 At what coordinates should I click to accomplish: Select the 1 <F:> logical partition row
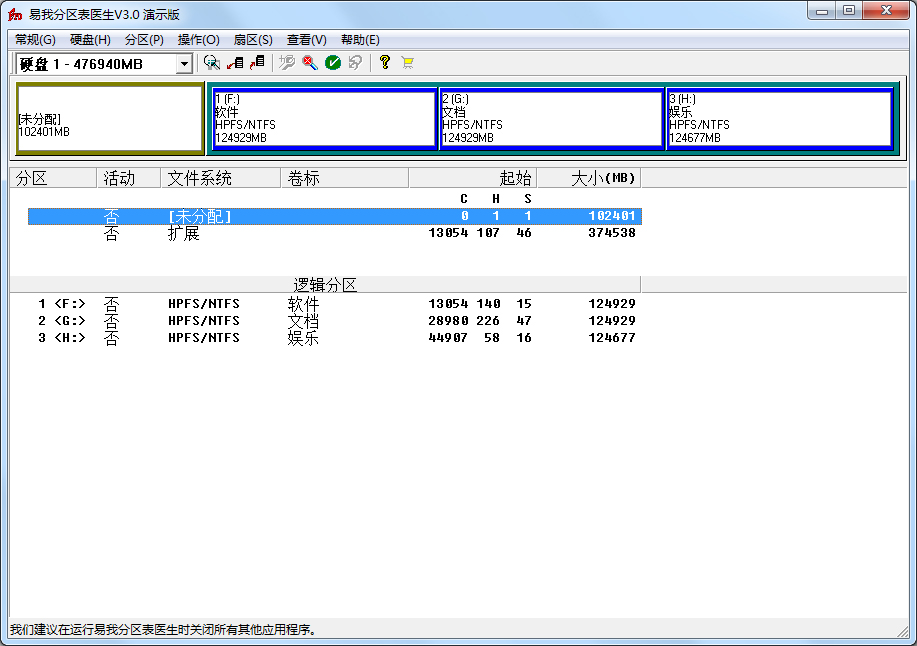pos(335,304)
